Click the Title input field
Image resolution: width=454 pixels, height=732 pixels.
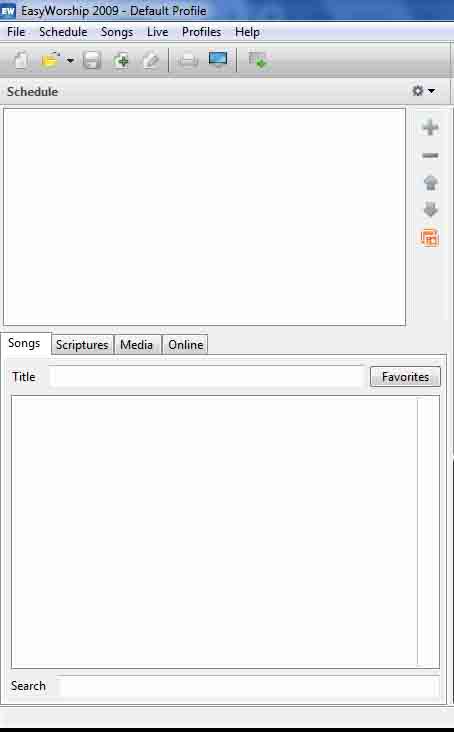click(206, 377)
